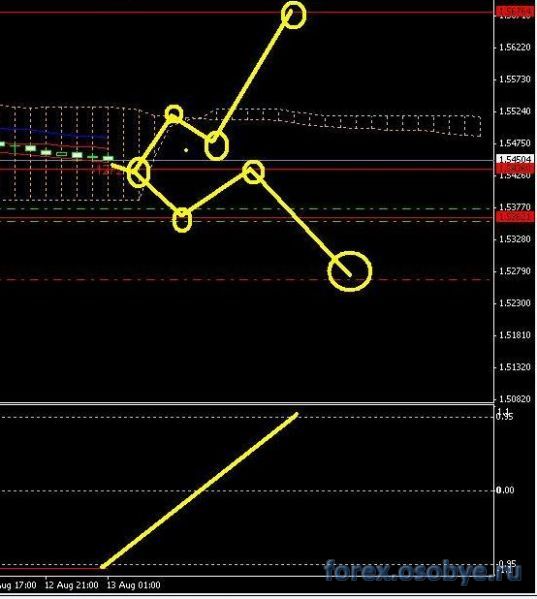Image resolution: width=537 pixels, height=599 pixels.
Task: Select the 1.50820 price axis label
Action: click(x=515, y=399)
